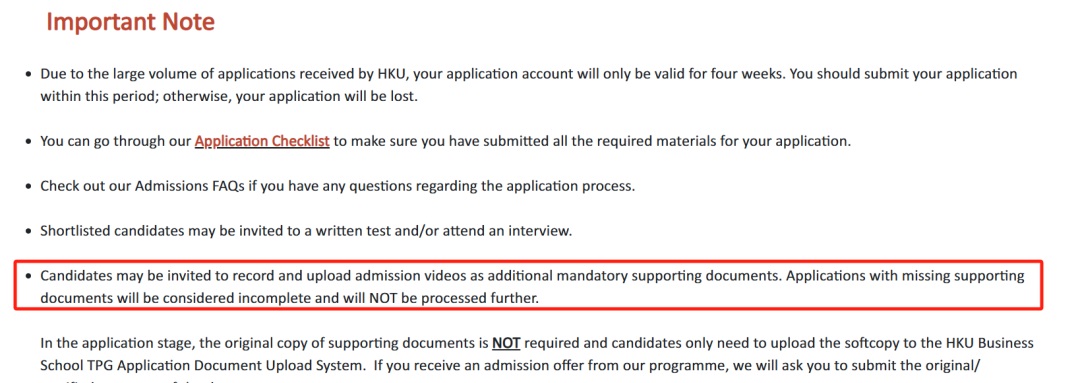Click bullet before 'Shortlisted candidates'
This screenshot has width=1080, height=383.
[28, 231]
